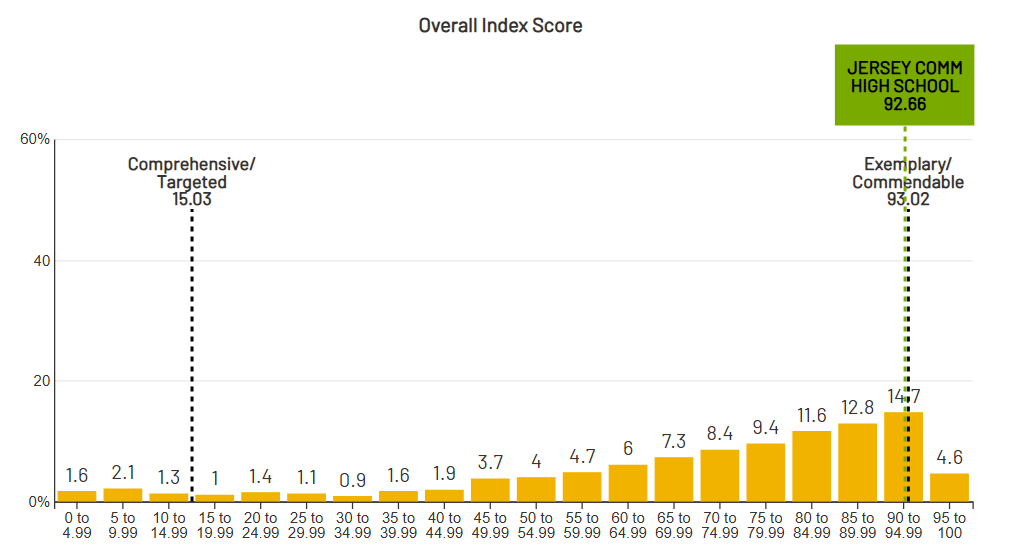Select the bar for the 95 to 100 range
Screen dimensions: 1021x558
[x=949, y=487]
